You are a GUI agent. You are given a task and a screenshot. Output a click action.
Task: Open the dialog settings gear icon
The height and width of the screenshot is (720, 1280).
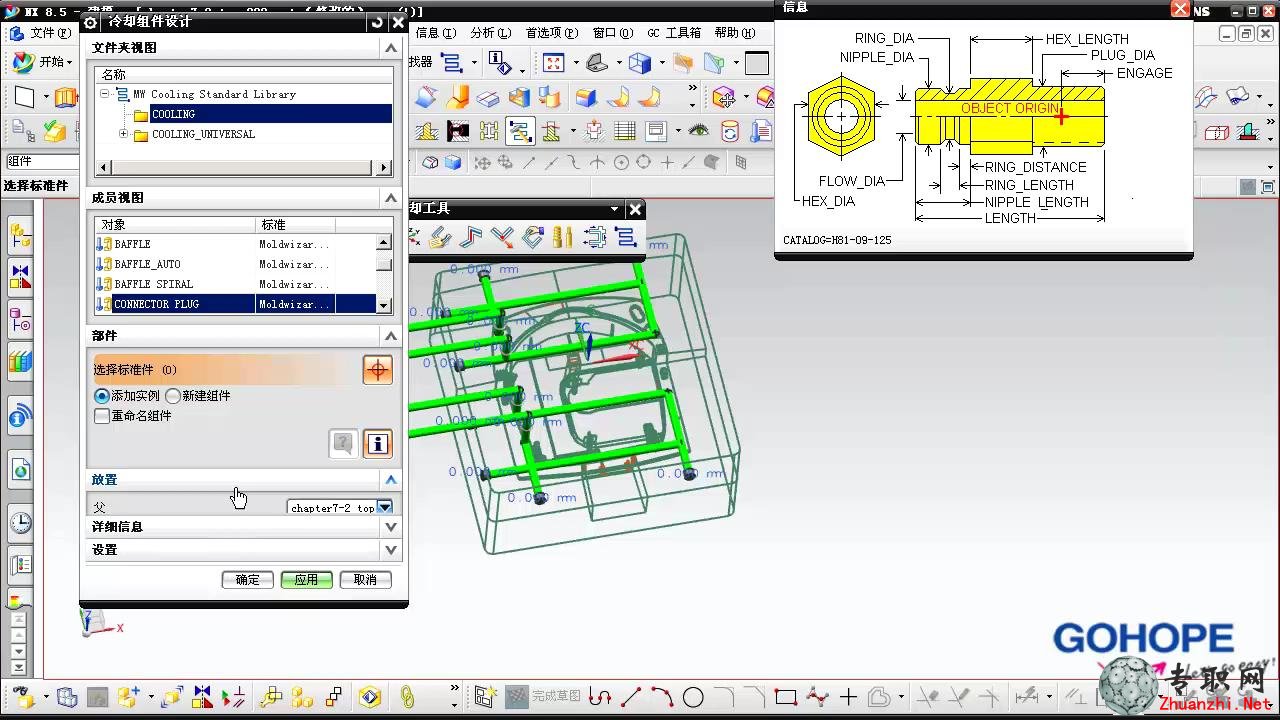90,22
